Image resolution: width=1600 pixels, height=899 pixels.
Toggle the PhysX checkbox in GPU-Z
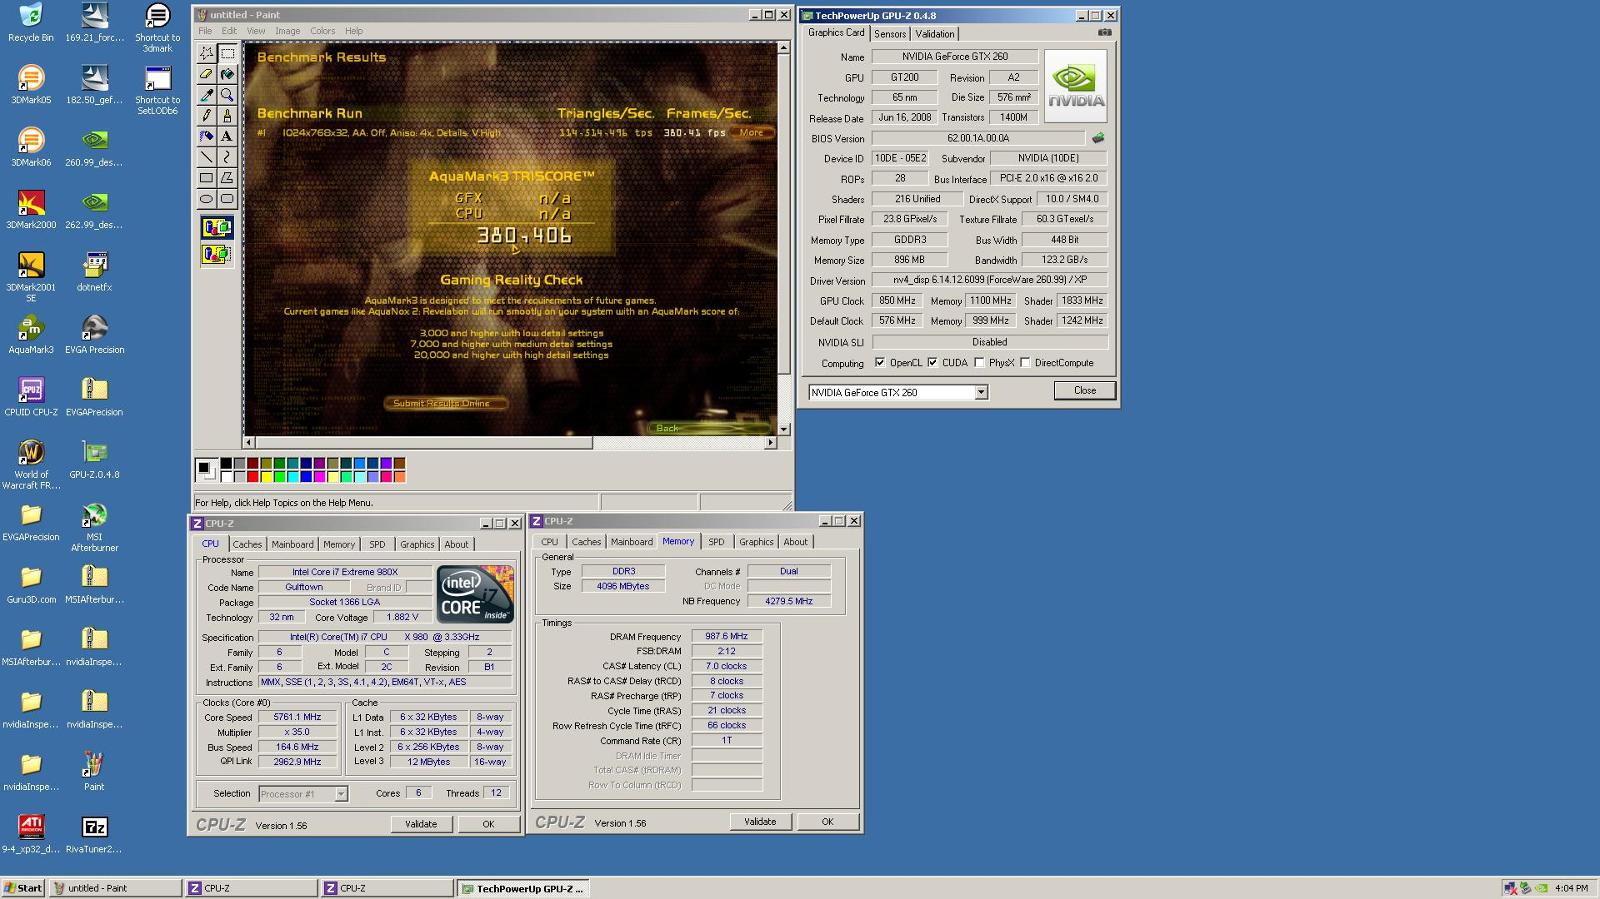click(x=979, y=363)
